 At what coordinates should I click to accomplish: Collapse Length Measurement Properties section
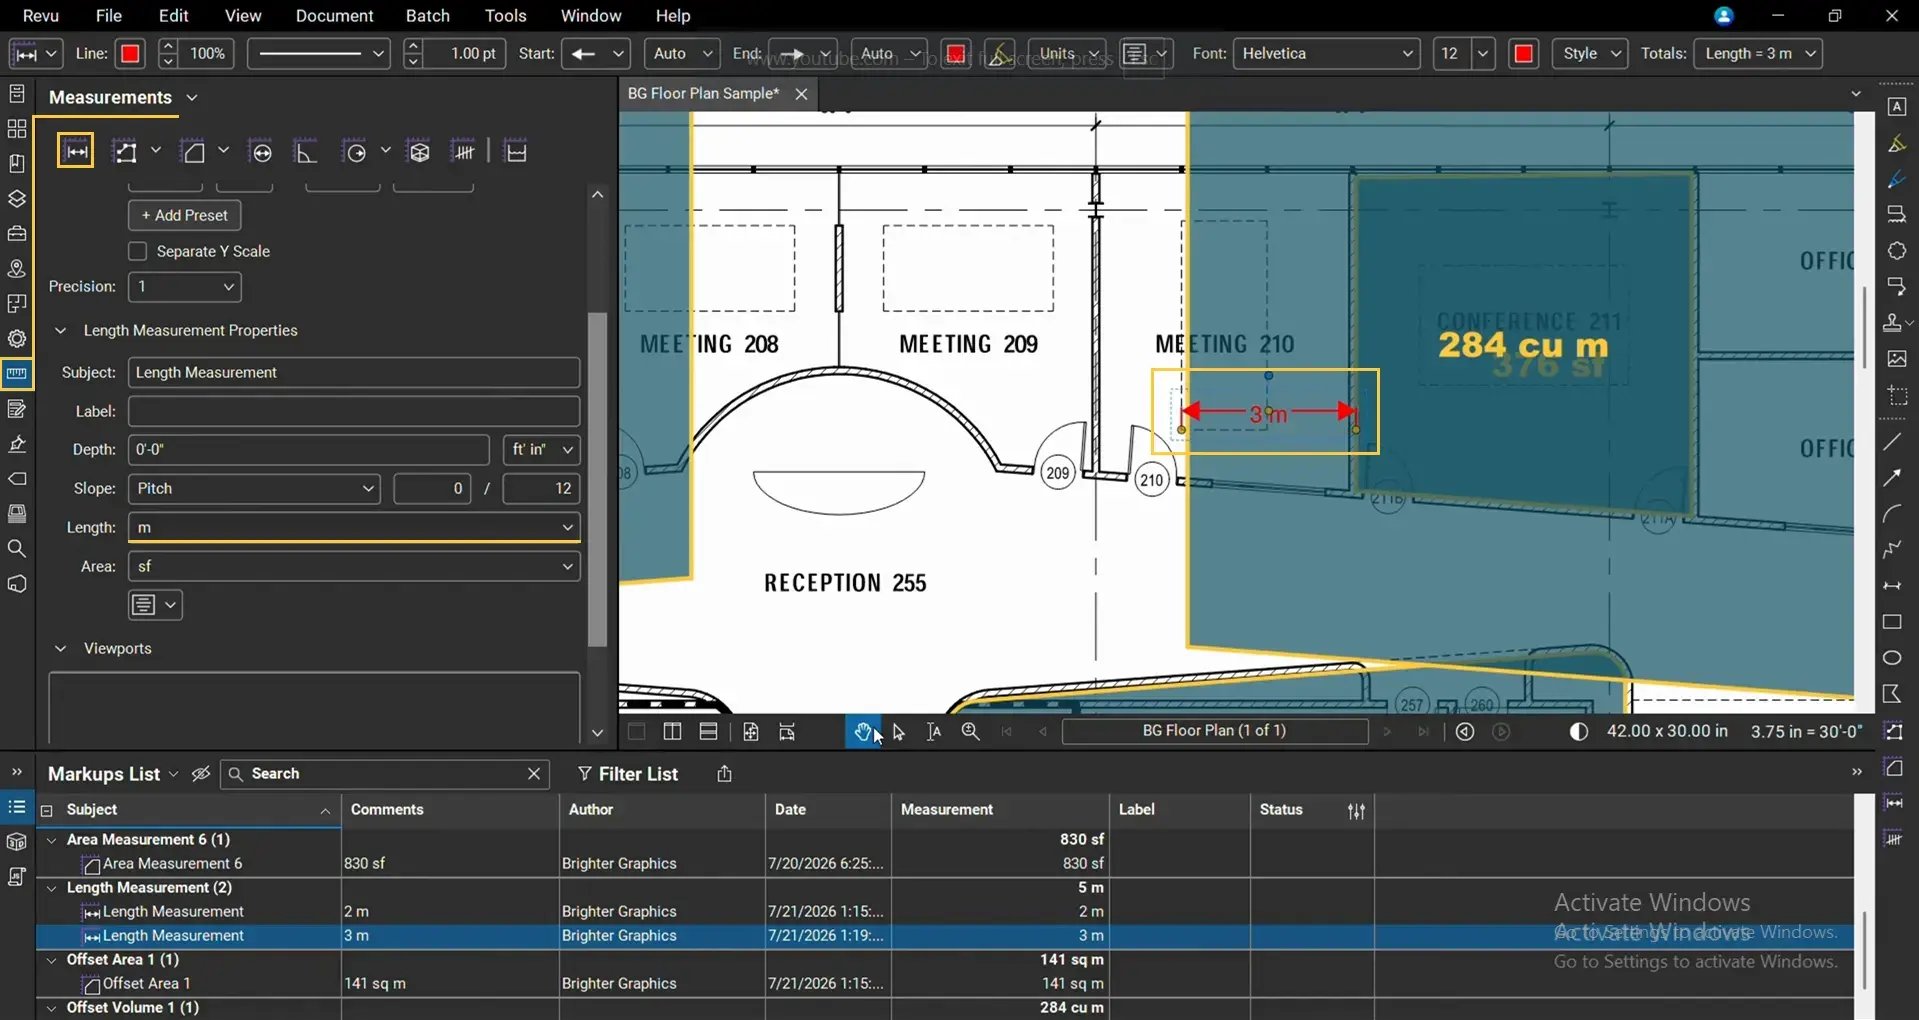tap(60, 330)
